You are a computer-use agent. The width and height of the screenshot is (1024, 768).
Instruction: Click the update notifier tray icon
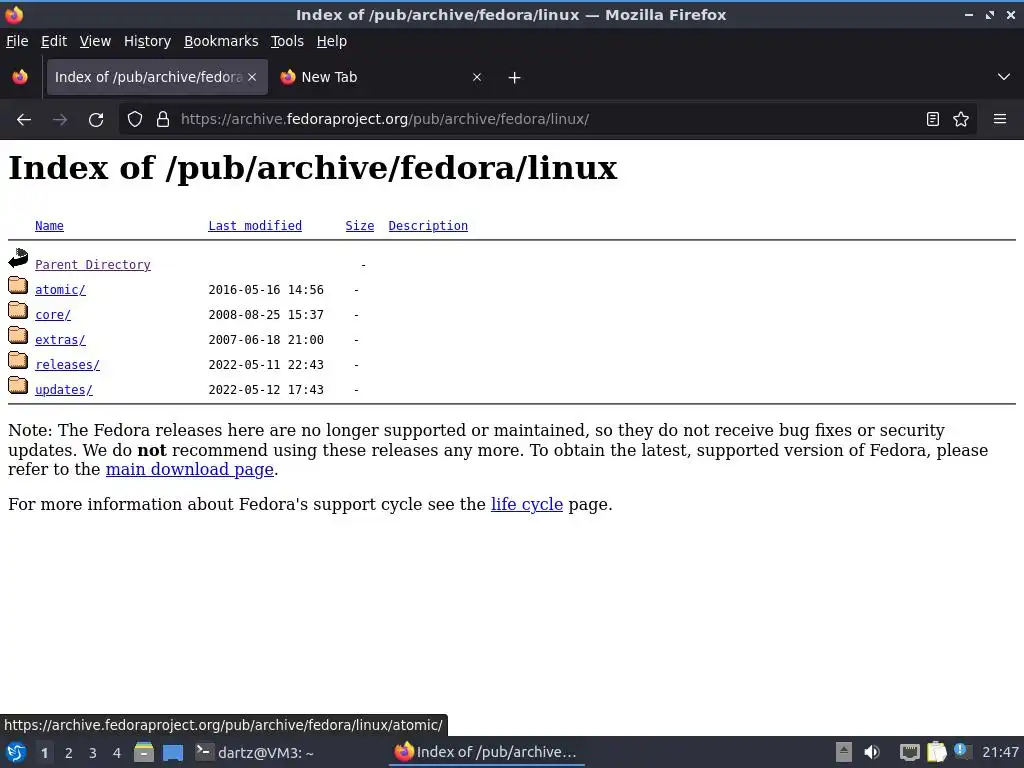click(961, 750)
